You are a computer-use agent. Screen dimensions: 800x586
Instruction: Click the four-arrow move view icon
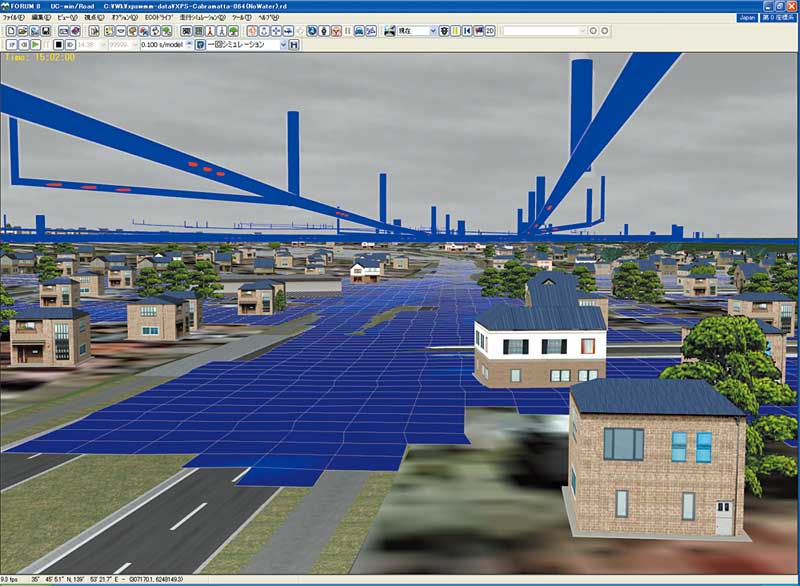[x=276, y=31]
